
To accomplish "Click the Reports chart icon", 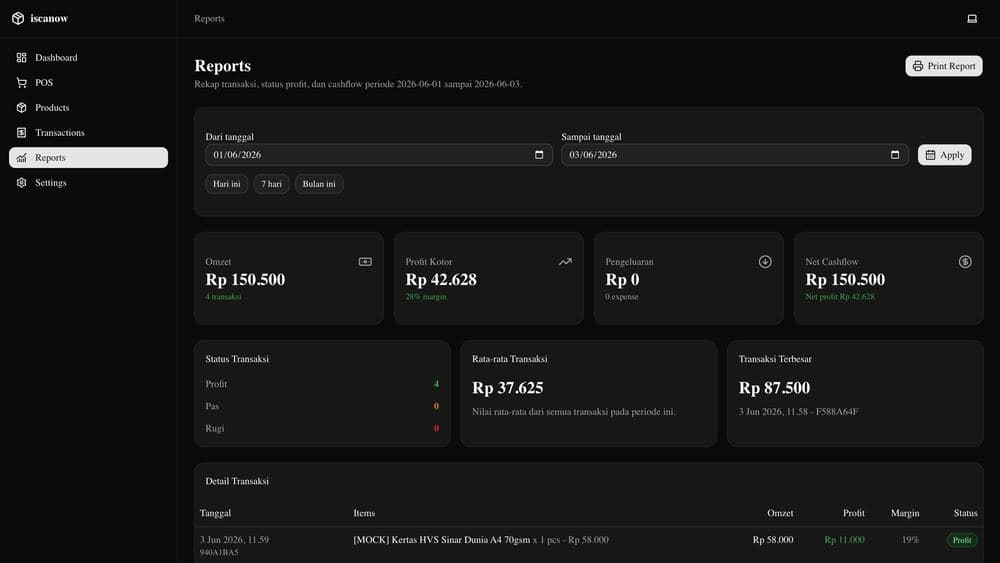I will coord(22,157).
